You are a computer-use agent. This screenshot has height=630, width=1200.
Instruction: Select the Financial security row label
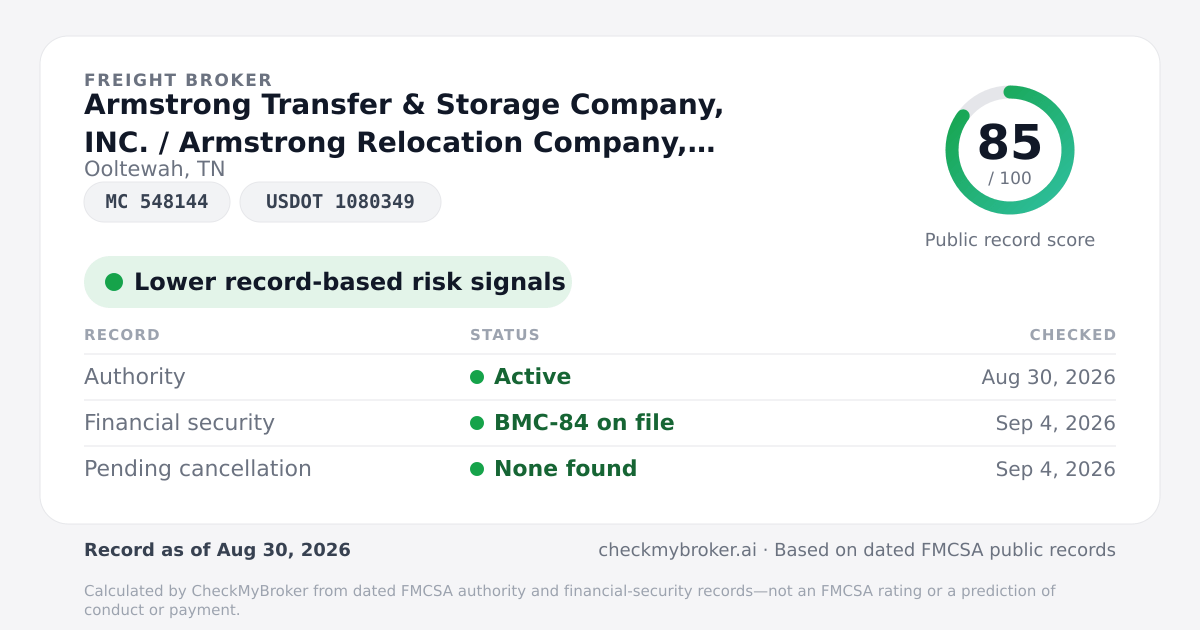[179, 423]
